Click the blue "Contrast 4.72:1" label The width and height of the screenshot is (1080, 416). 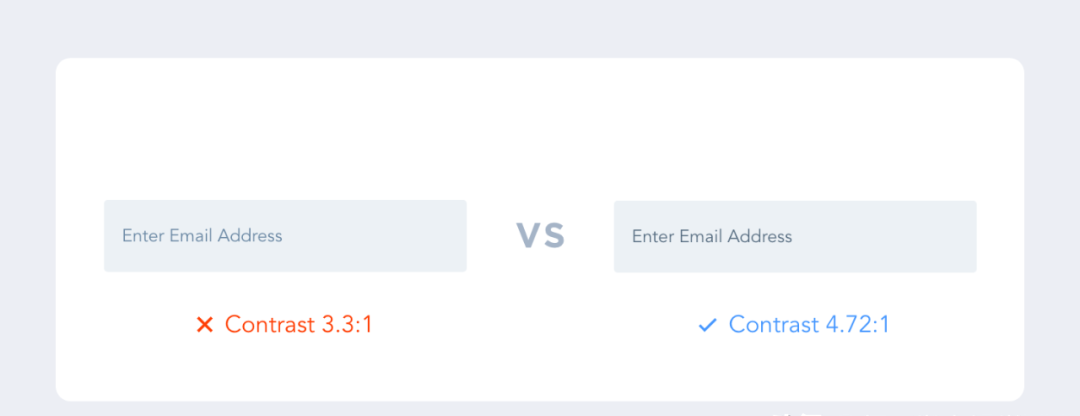click(809, 325)
